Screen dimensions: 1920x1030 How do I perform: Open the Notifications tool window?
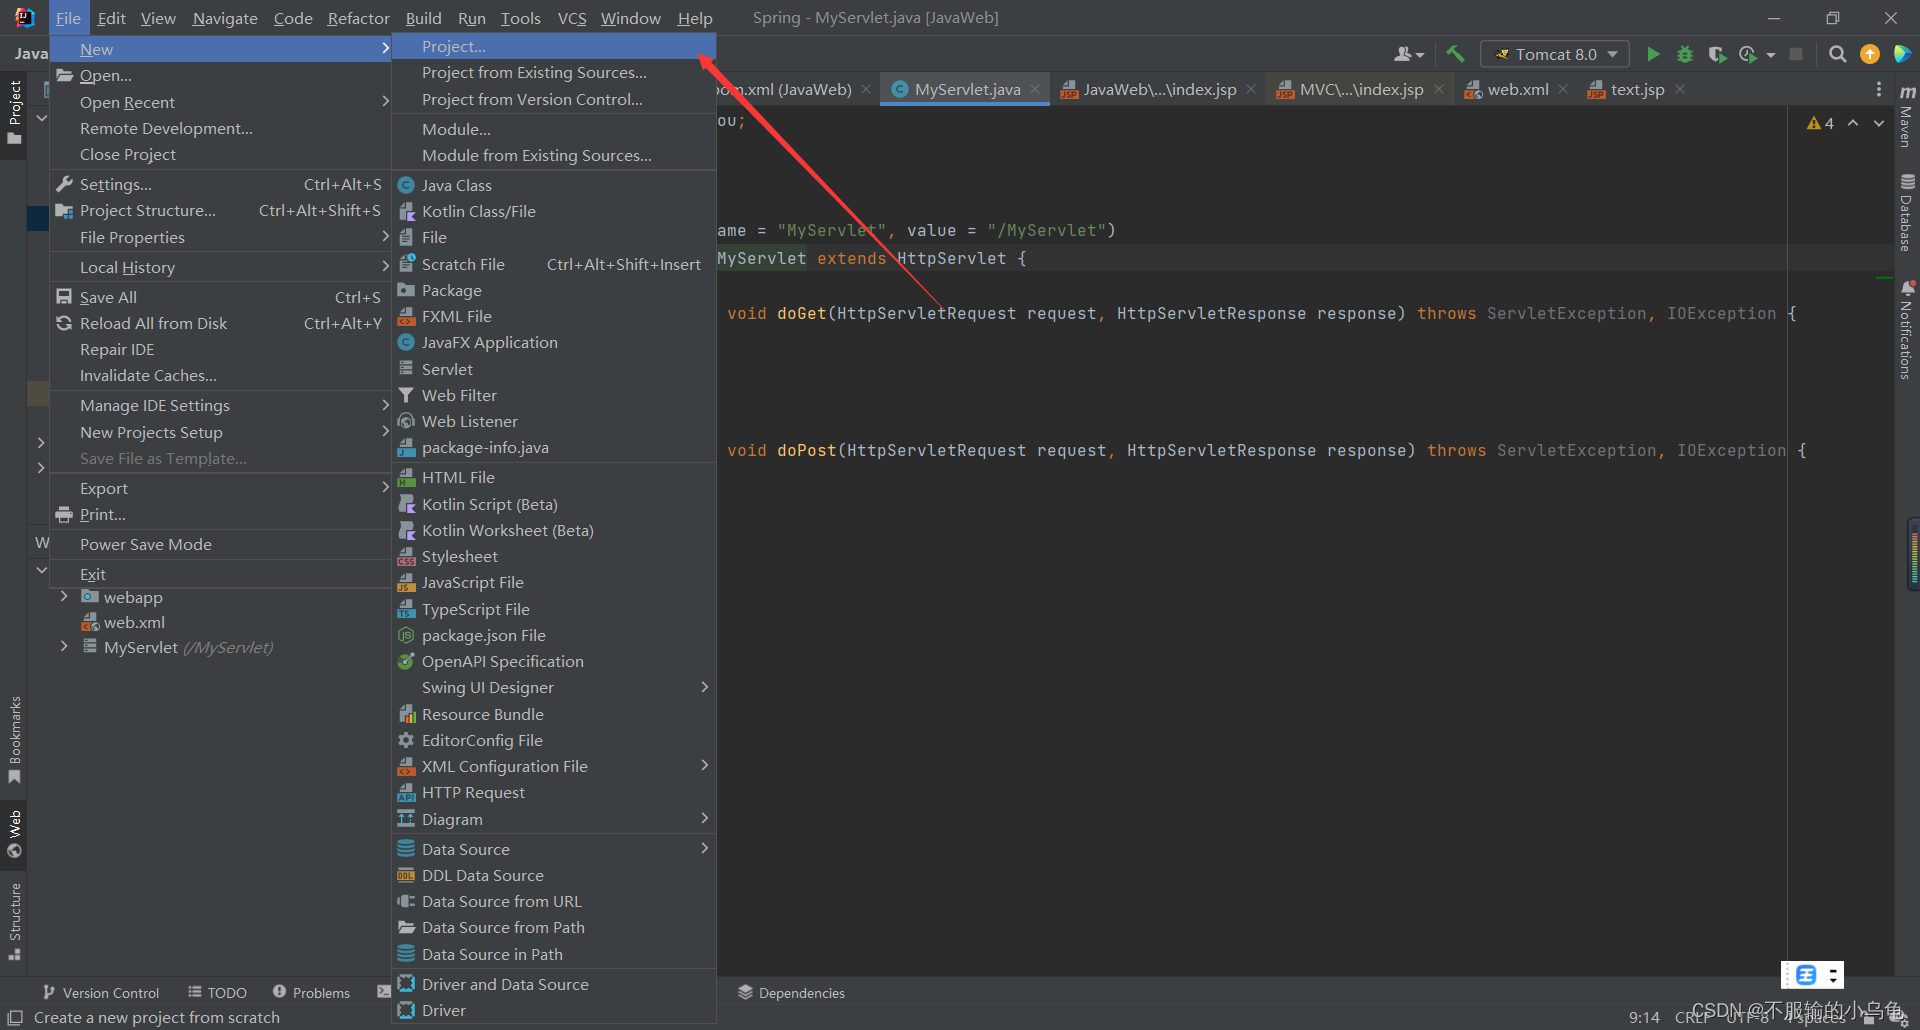pos(1907,330)
